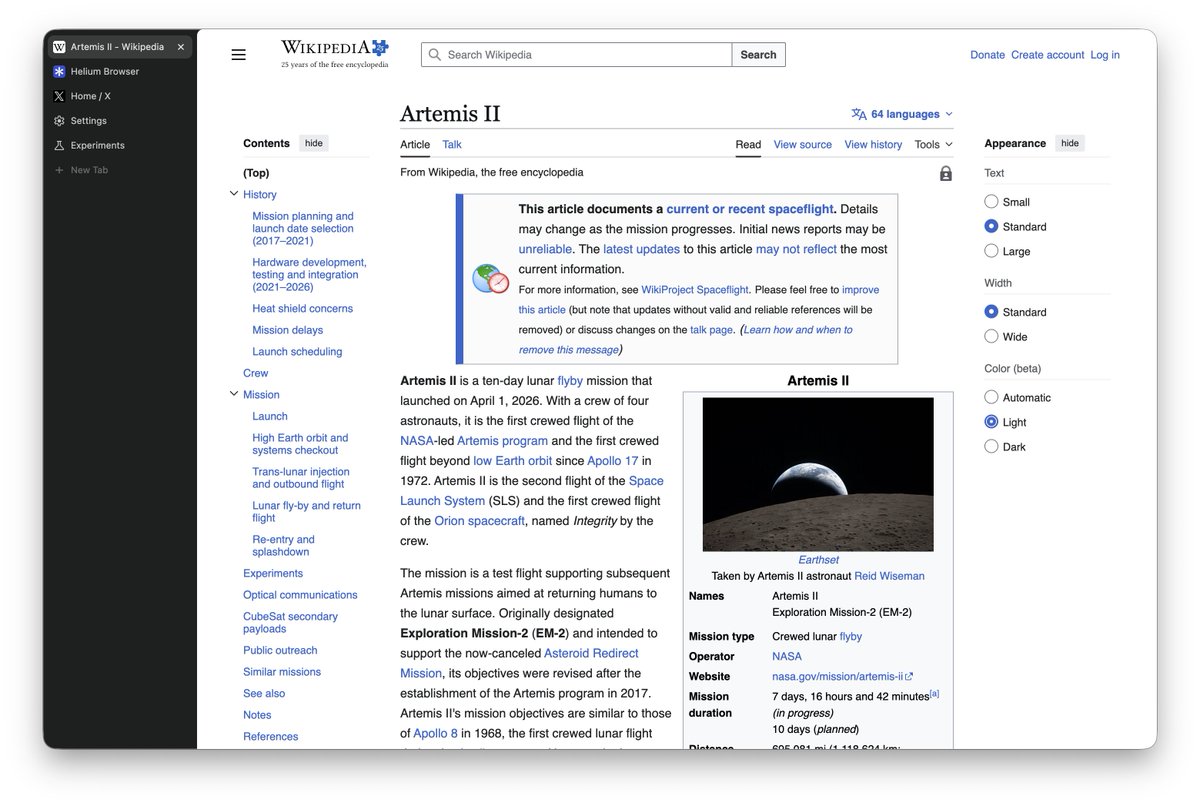Switch to the Talk tab
Image resolution: width=1200 pixels, height=806 pixels.
(x=452, y=145)
